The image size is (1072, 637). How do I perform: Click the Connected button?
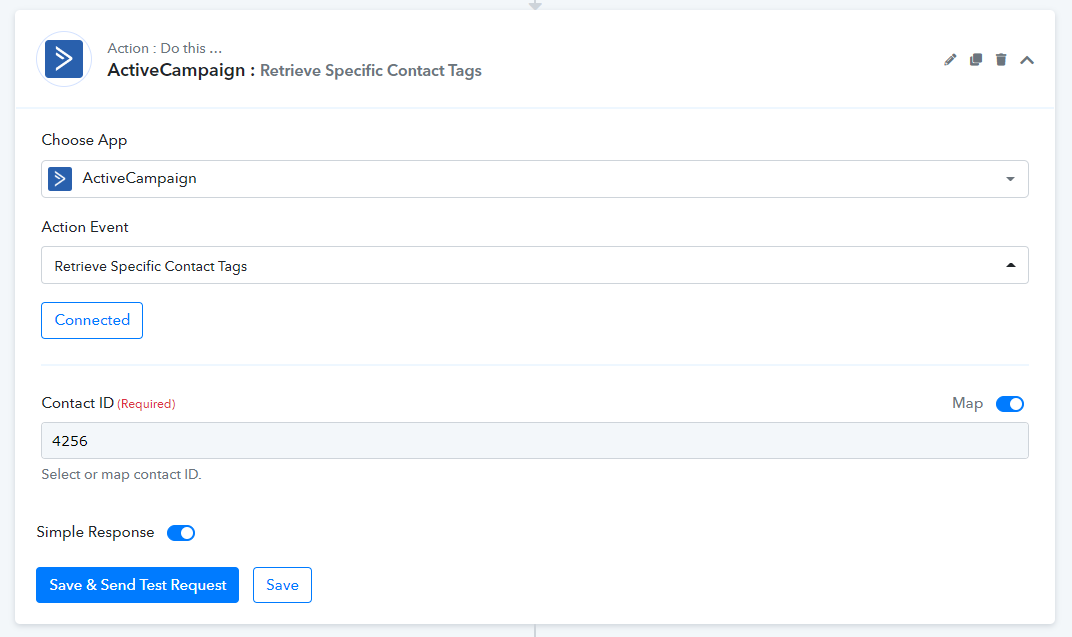click(92, 321)
